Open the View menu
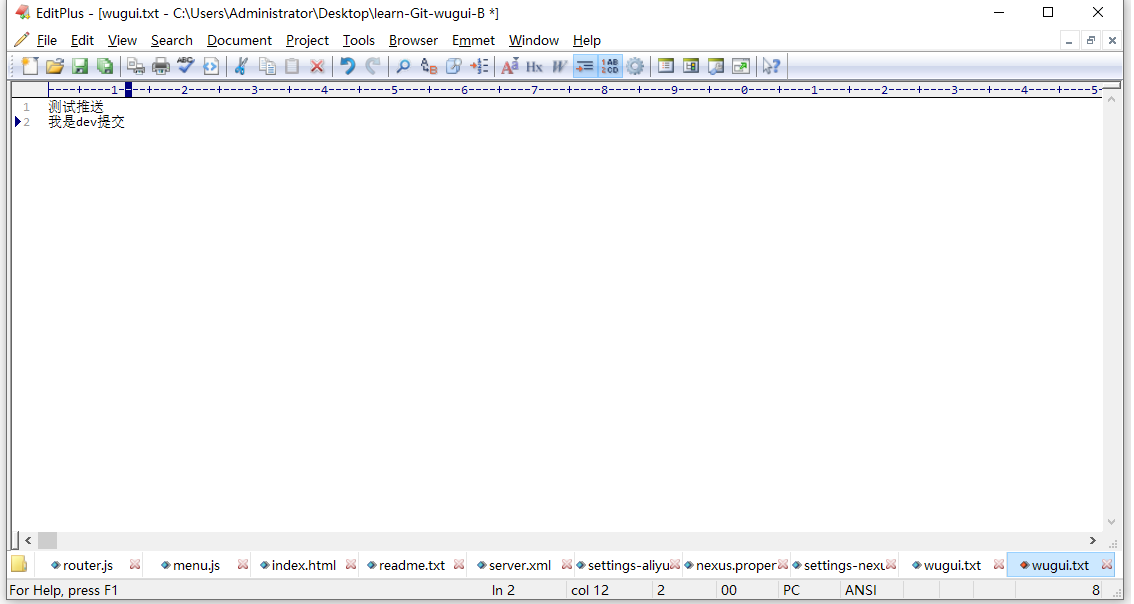 tap(122, 41)
